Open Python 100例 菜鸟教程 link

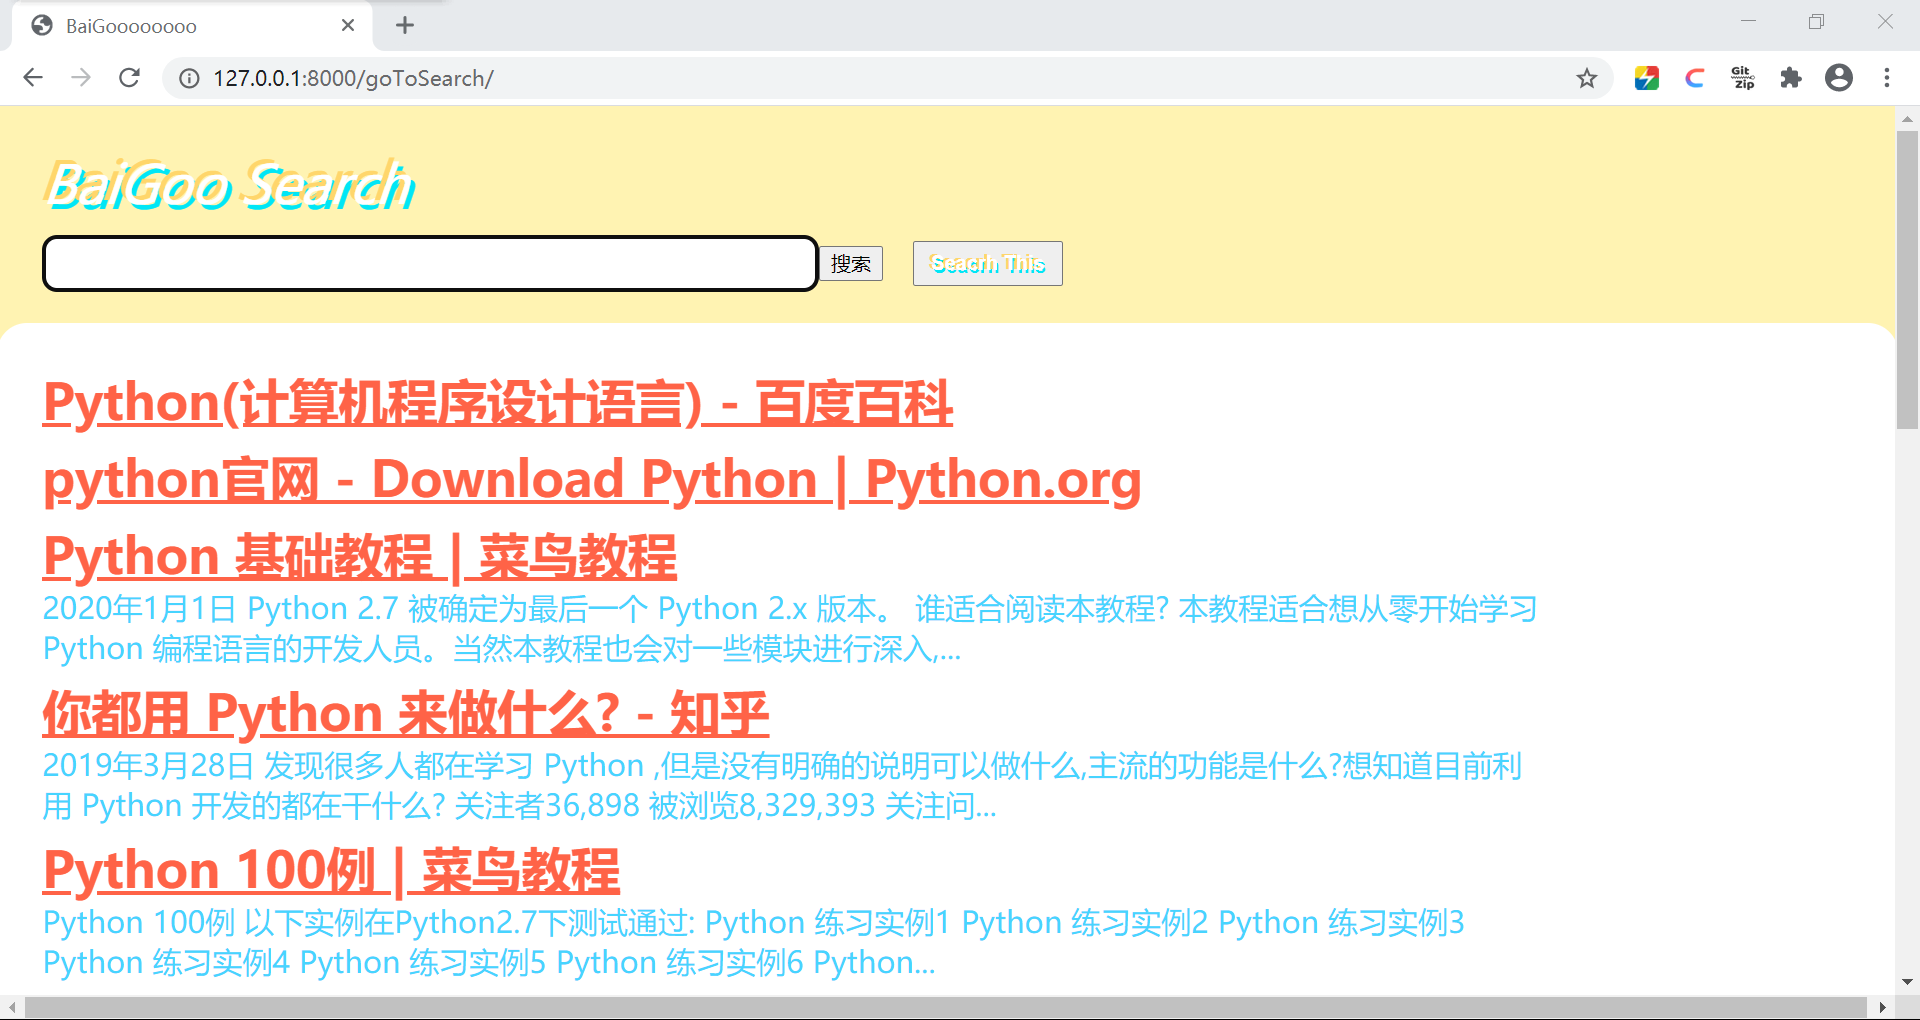click(x=331, y=871)
